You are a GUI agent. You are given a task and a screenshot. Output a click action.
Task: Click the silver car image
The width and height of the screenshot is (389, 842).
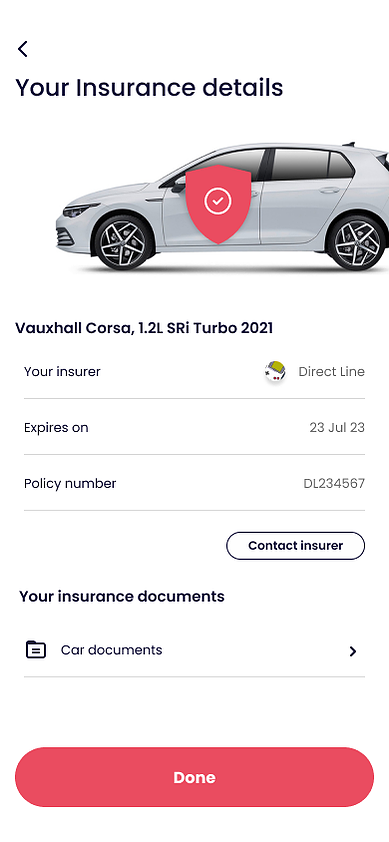point(222,206)
